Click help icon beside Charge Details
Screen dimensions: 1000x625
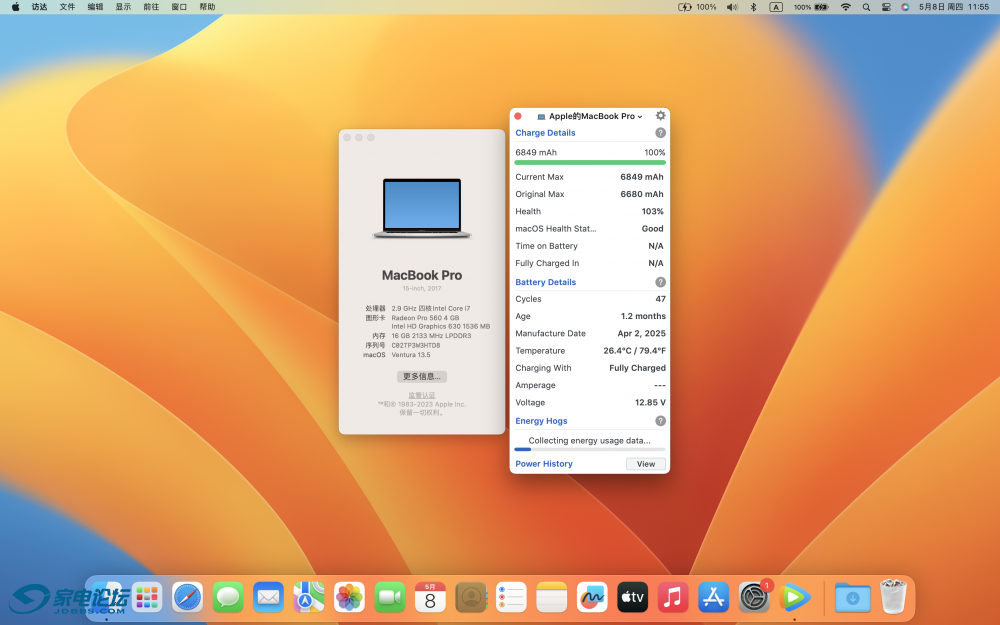[660, 133]
